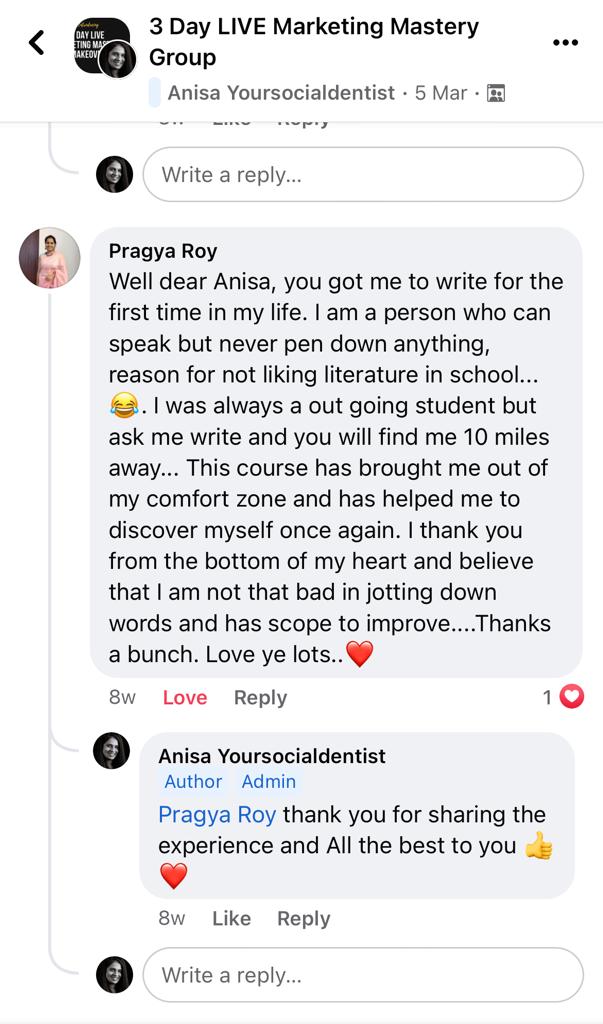Viewport: 603px width, 1024px height.
Task: Tap the Admin badge under Anisa's name
Action: pos(269,782)
